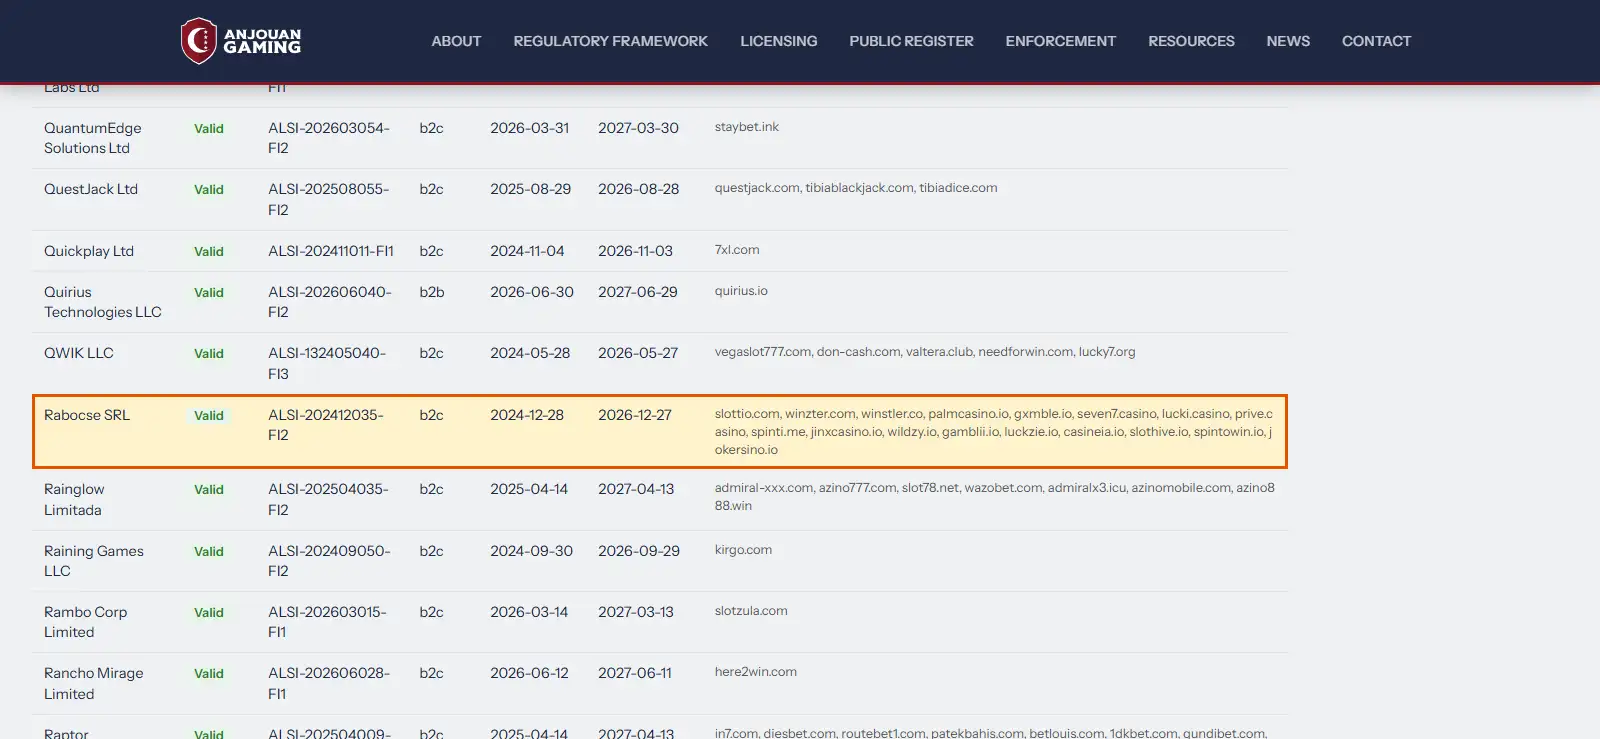The width and height of the screenshot is (1600, 739).
Task: Select expiry date 2026-12-27
Action: pos(635,415)
